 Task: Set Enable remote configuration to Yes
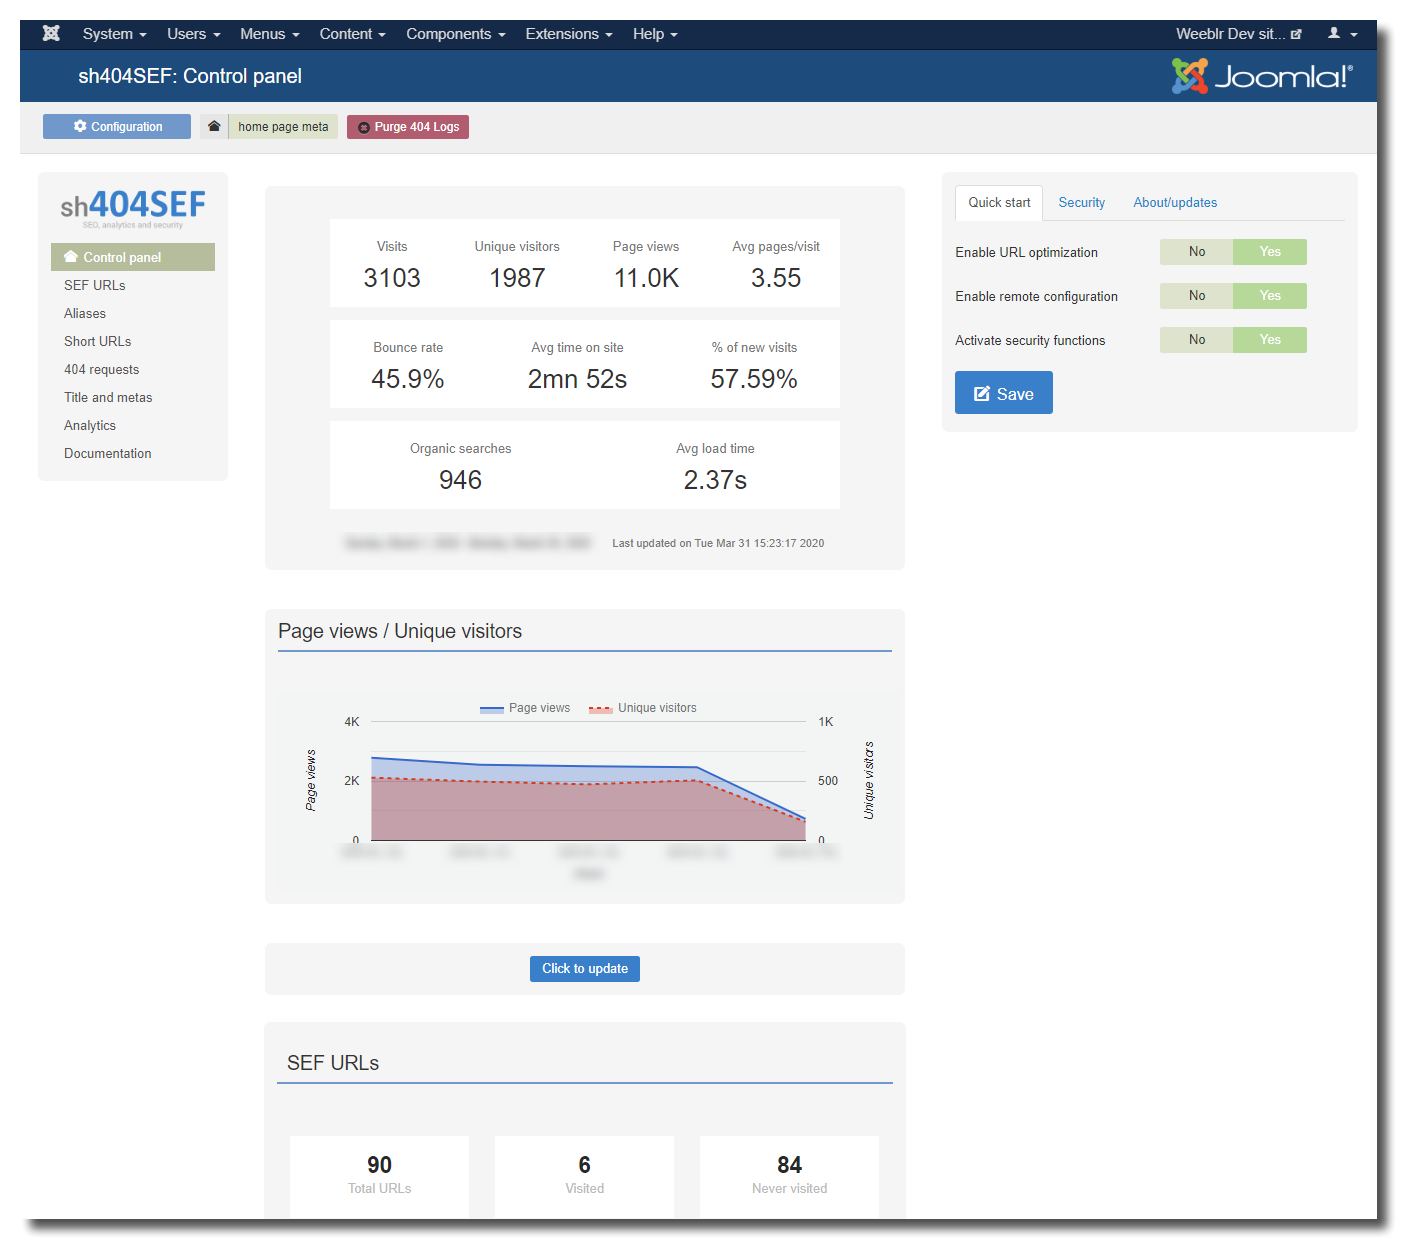[1270, 296]
